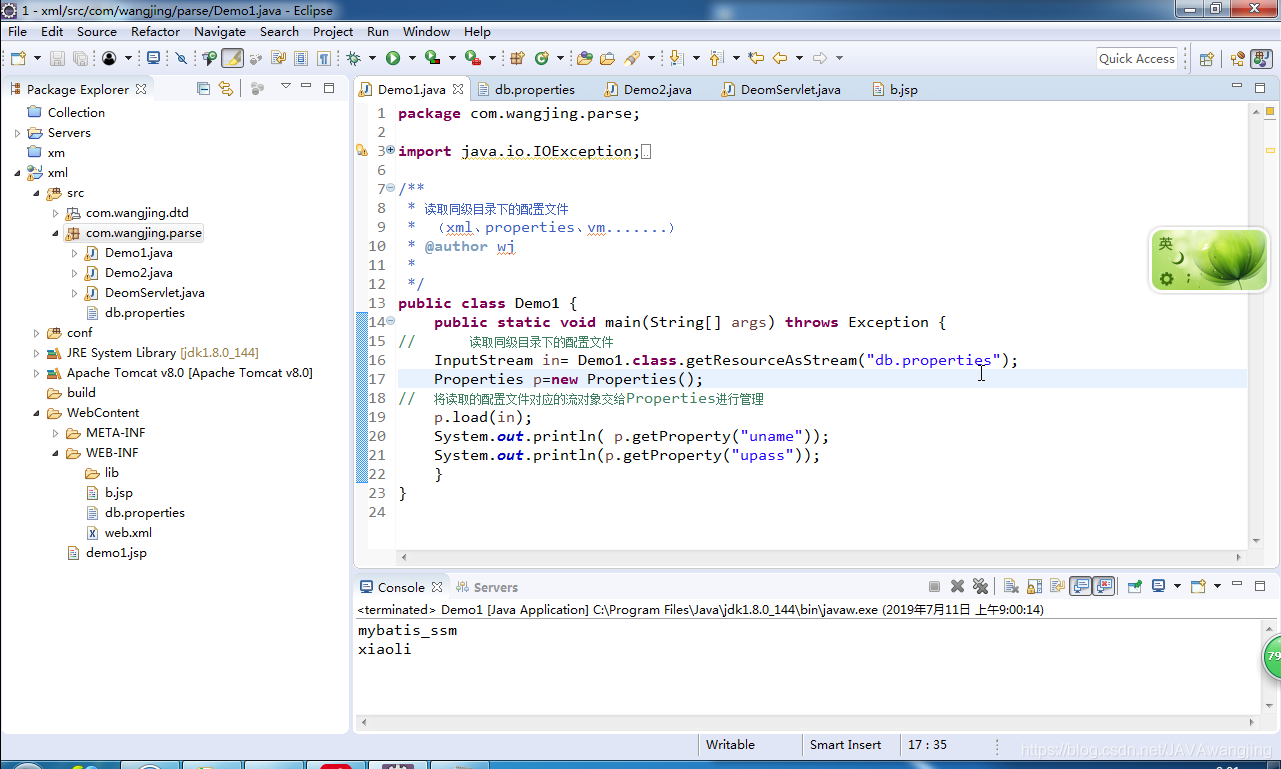Image resolution: width=1281 pixels, height=769 pixels.
Task: Clear the Console output icon
Action: coord(1011,587)
